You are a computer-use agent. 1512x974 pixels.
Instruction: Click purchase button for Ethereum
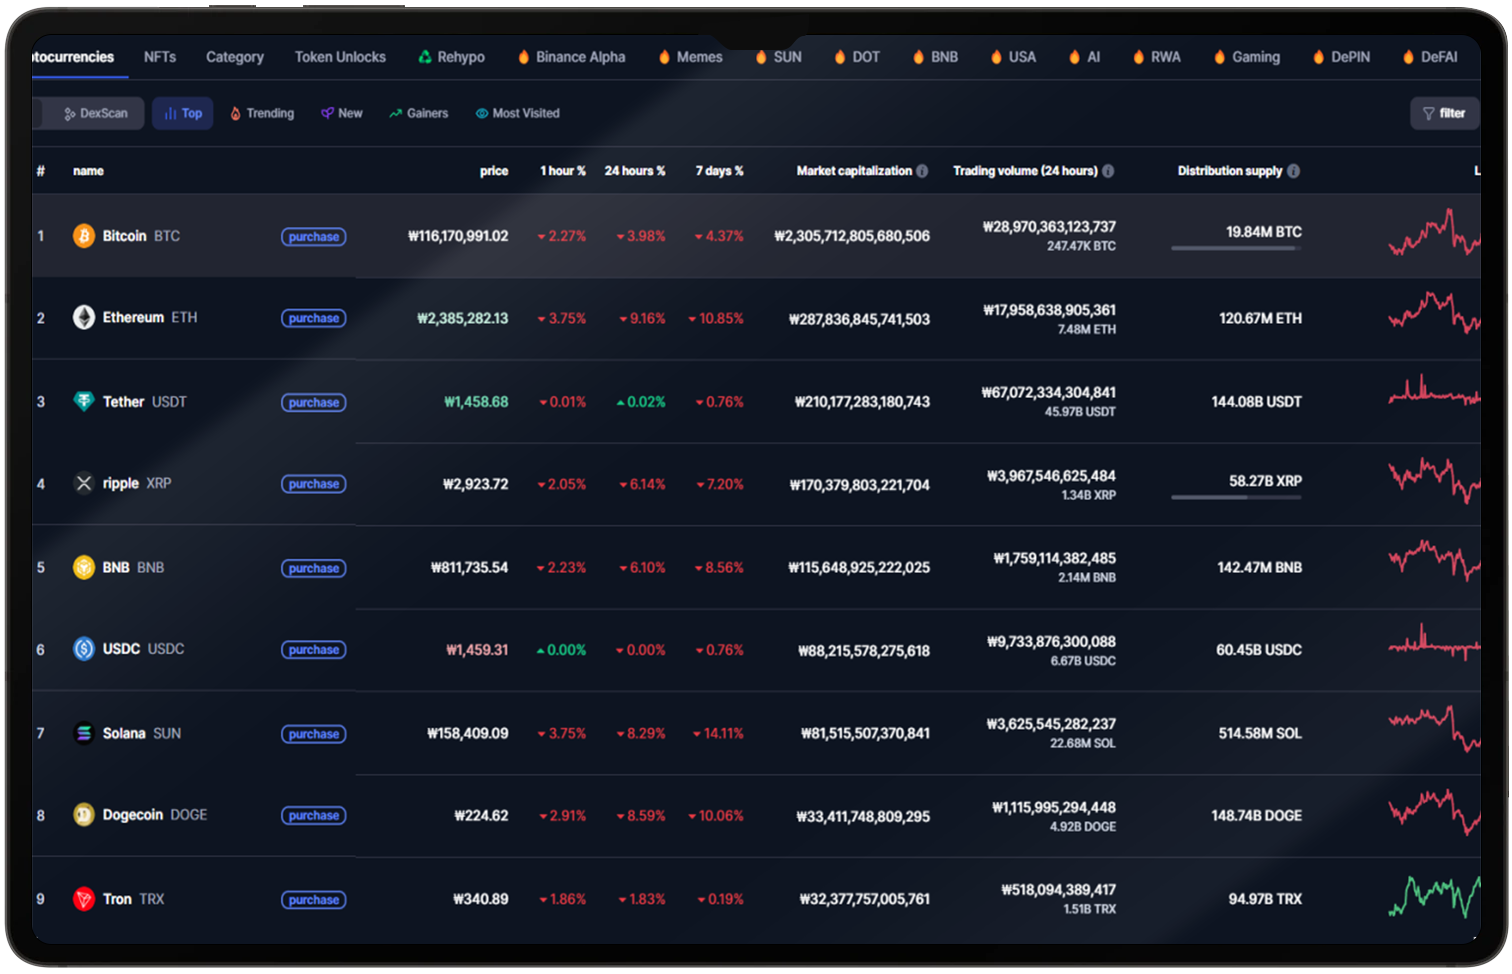314,318
